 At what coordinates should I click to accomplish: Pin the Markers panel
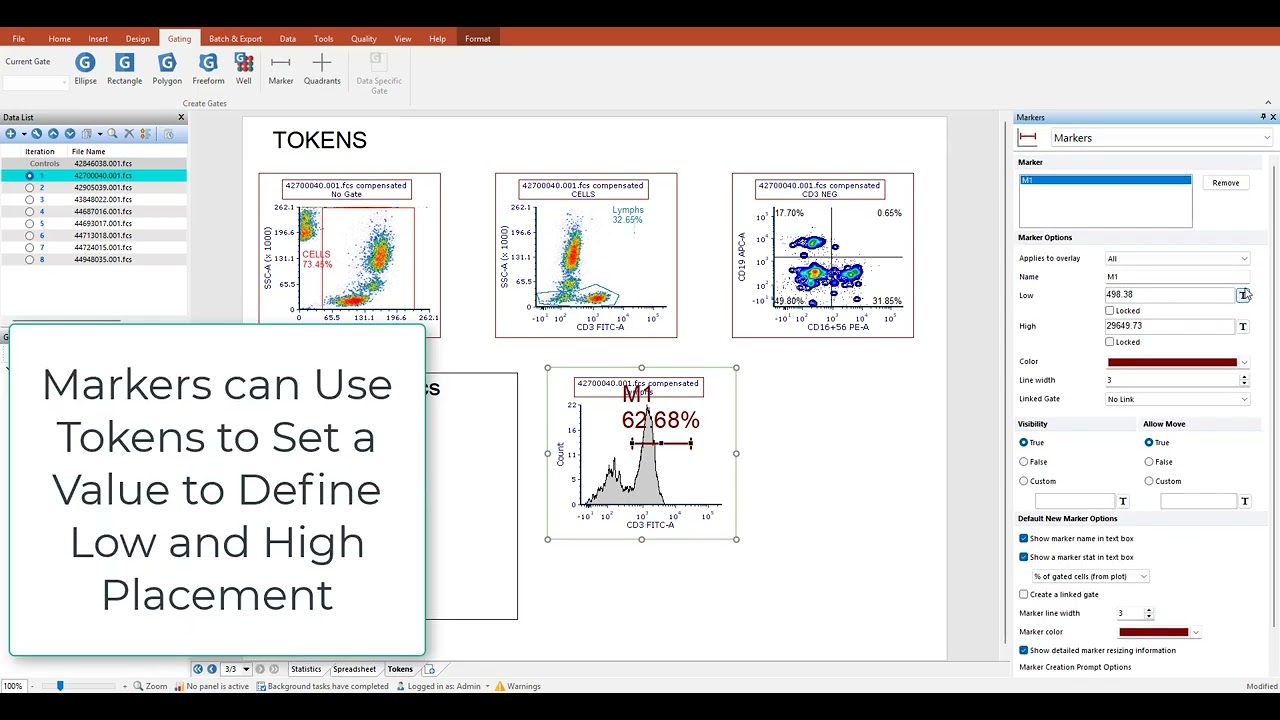click(x=1262, y=118)
